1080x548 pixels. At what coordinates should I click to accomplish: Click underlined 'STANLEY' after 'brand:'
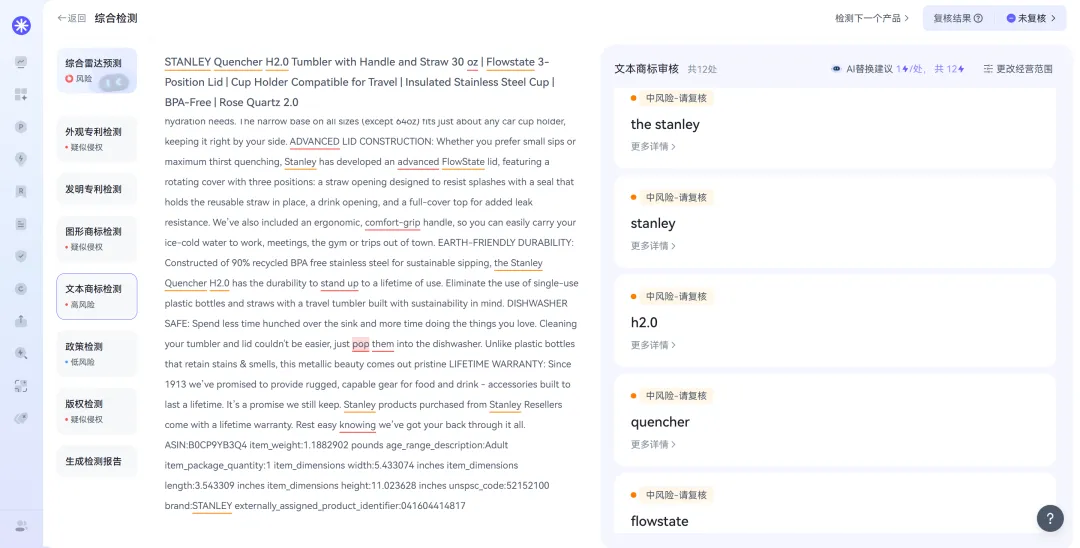coord(212,505)
